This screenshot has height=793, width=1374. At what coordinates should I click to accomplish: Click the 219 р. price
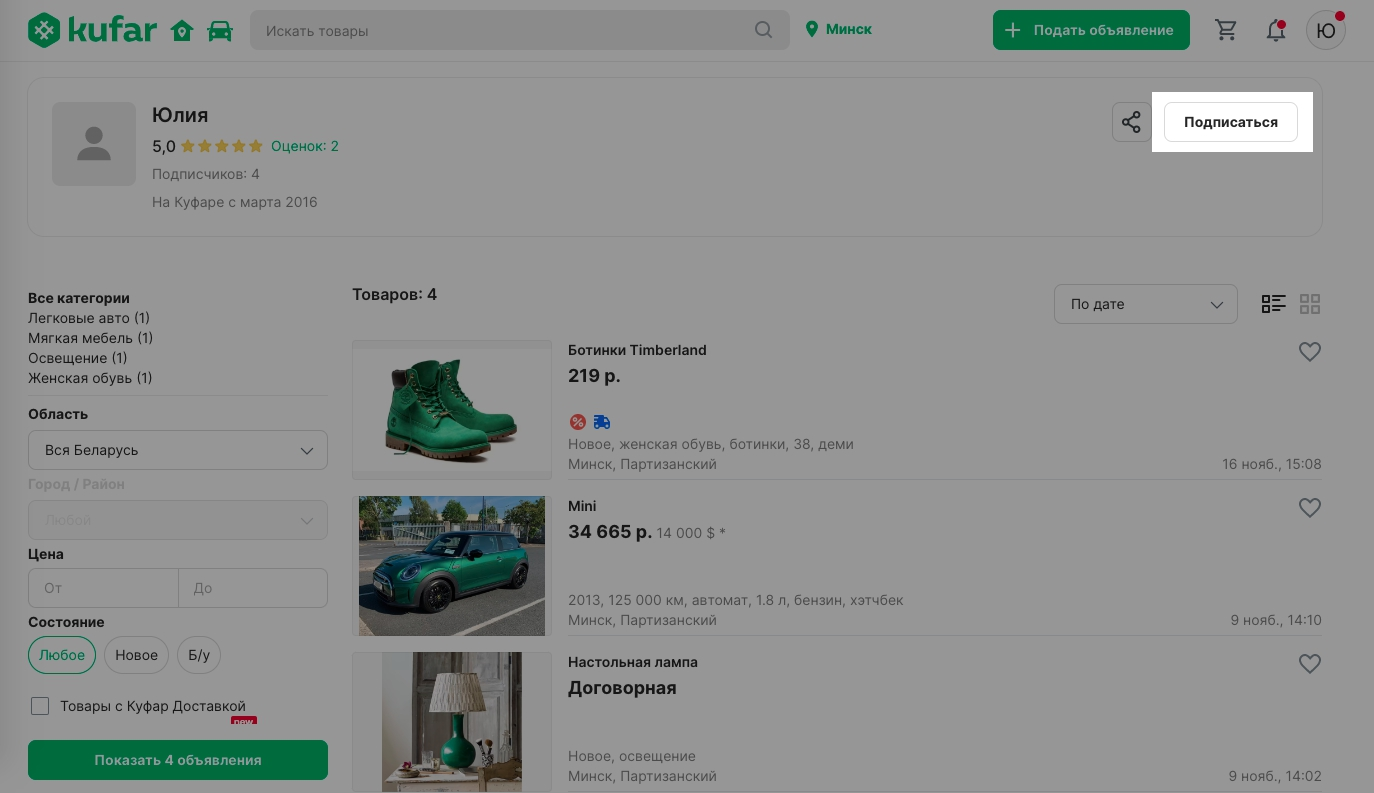[594, 376]
